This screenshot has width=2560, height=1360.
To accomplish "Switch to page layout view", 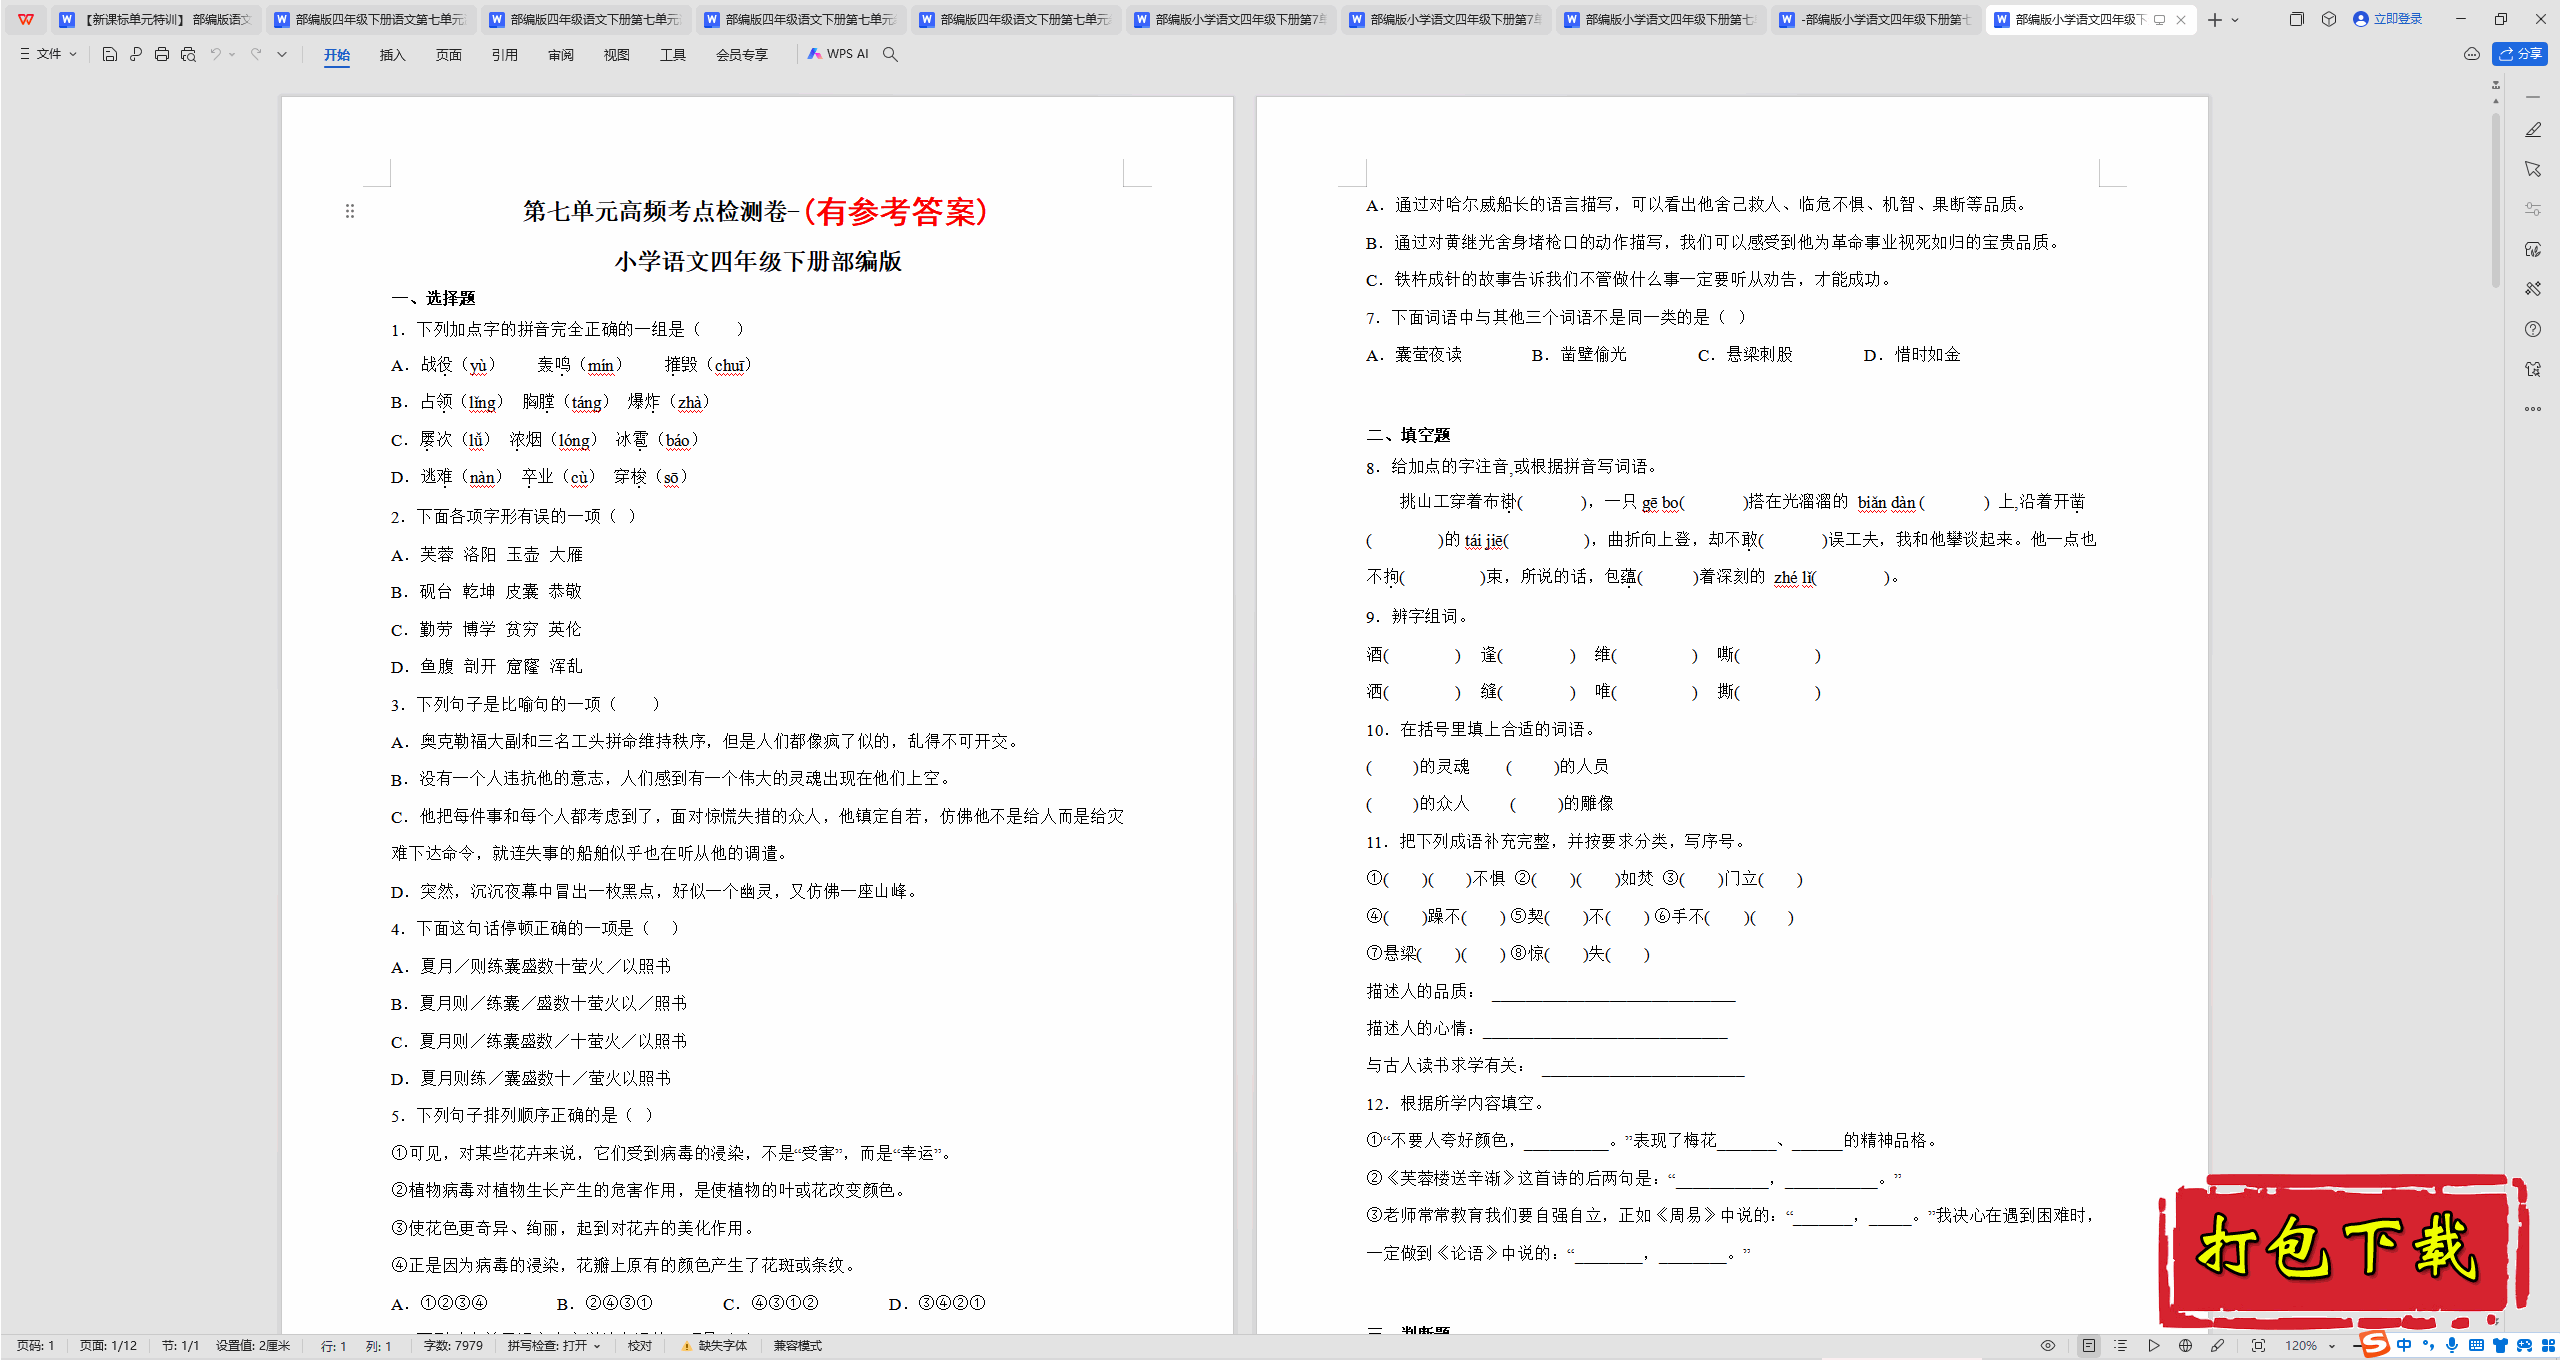I will click(2089, 1346).
